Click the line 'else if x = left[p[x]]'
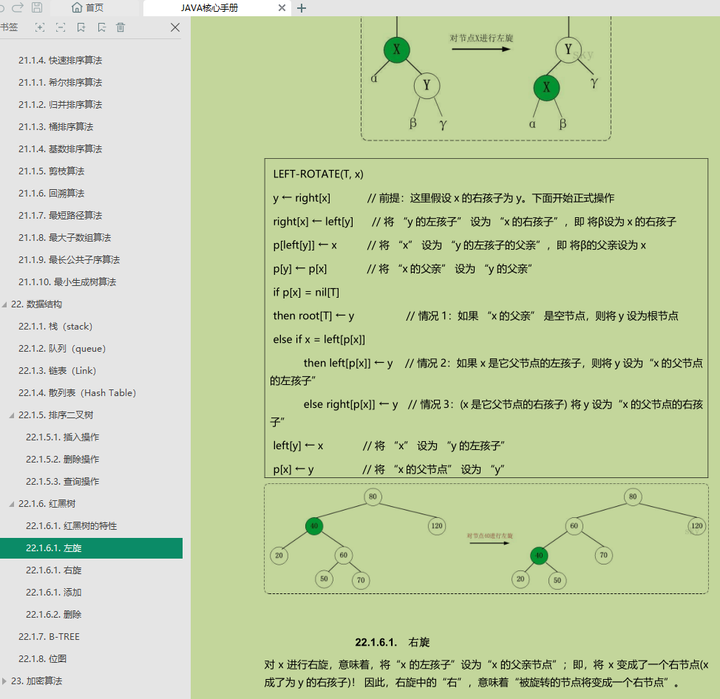This screenshot has height=699, width=720. (x=319, y=339)
